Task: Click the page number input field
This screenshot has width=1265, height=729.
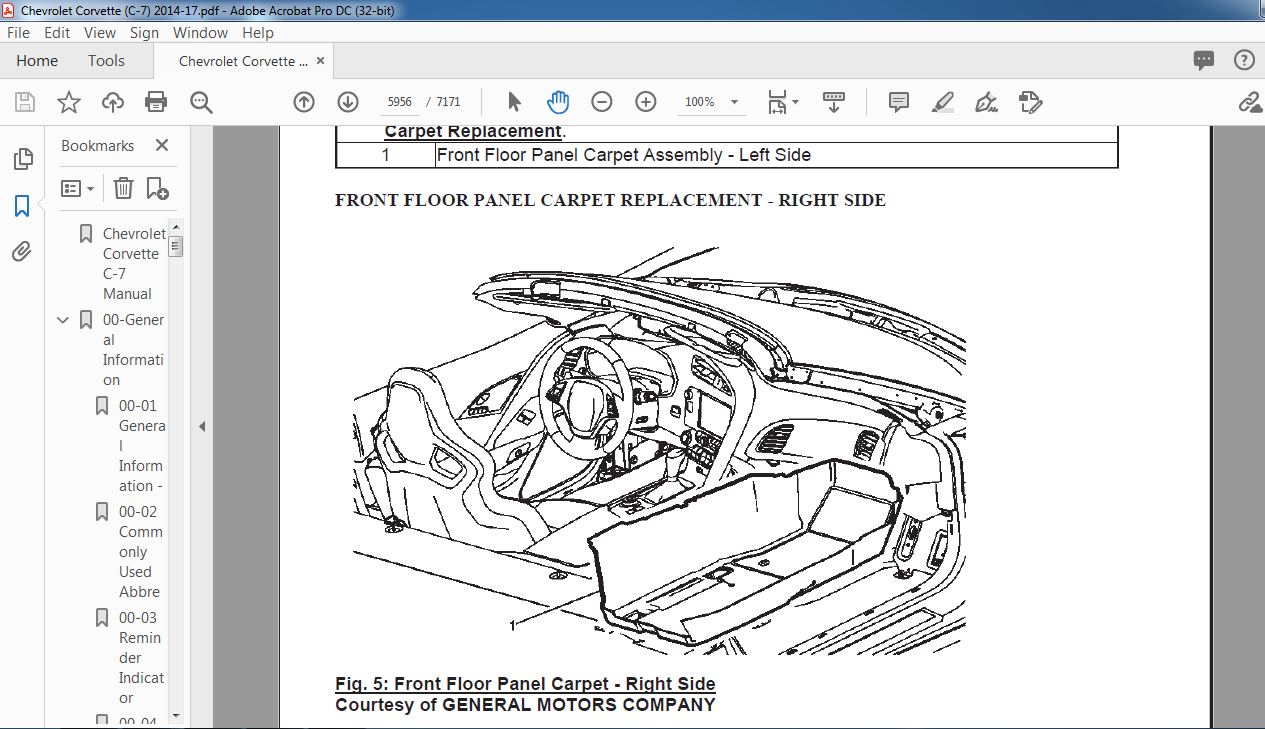Action: click(399, 102)
